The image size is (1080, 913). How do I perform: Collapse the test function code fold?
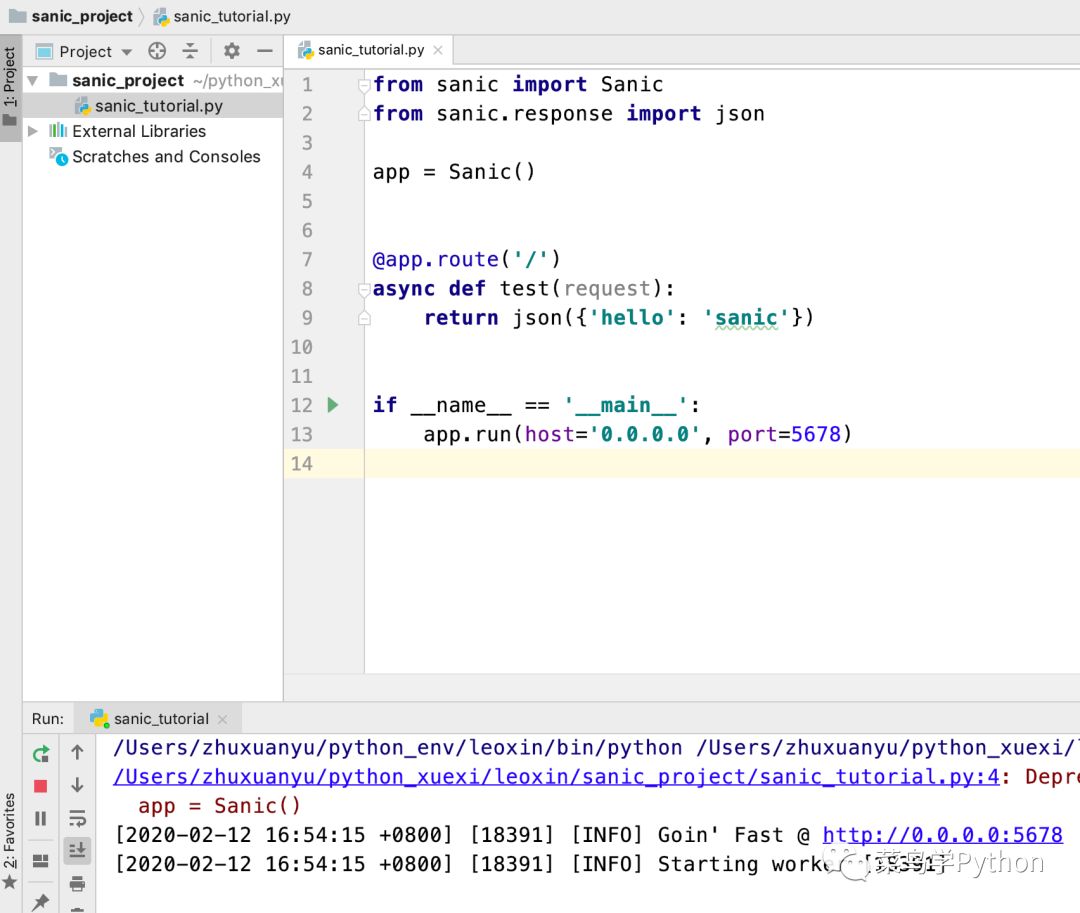click(363, 288)
